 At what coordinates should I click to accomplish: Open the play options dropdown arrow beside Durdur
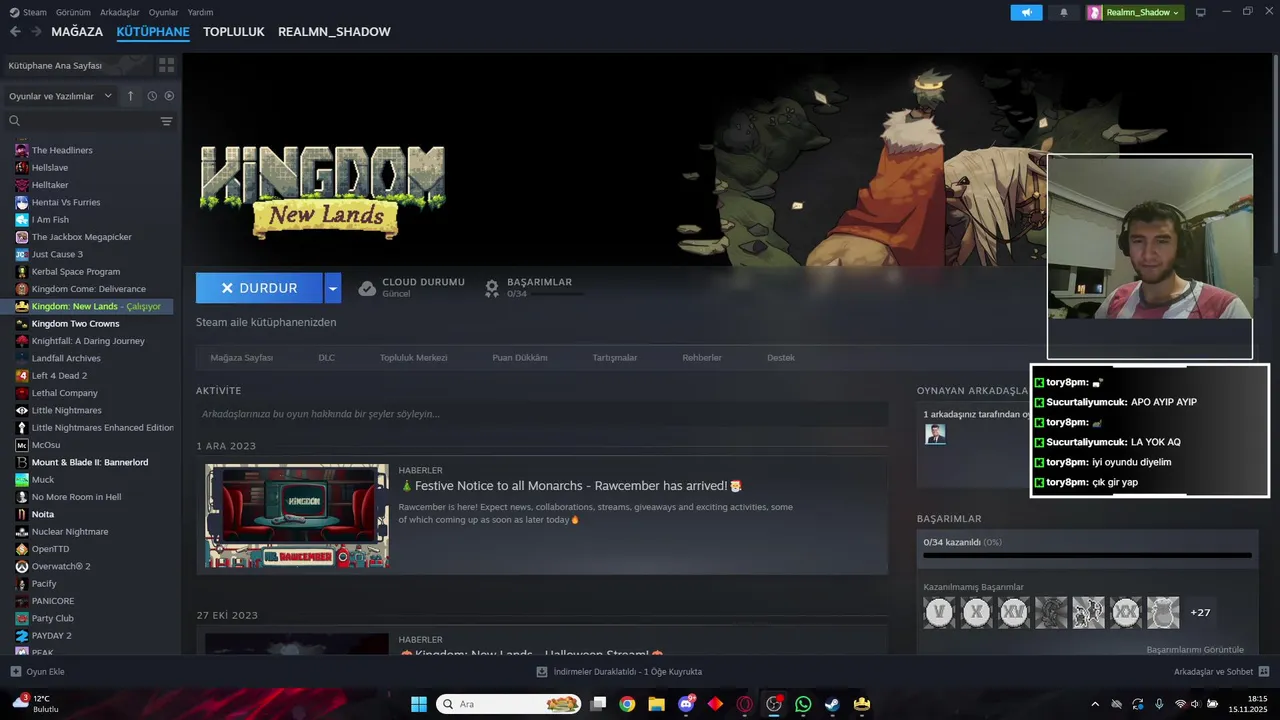[x=333, y=288]
